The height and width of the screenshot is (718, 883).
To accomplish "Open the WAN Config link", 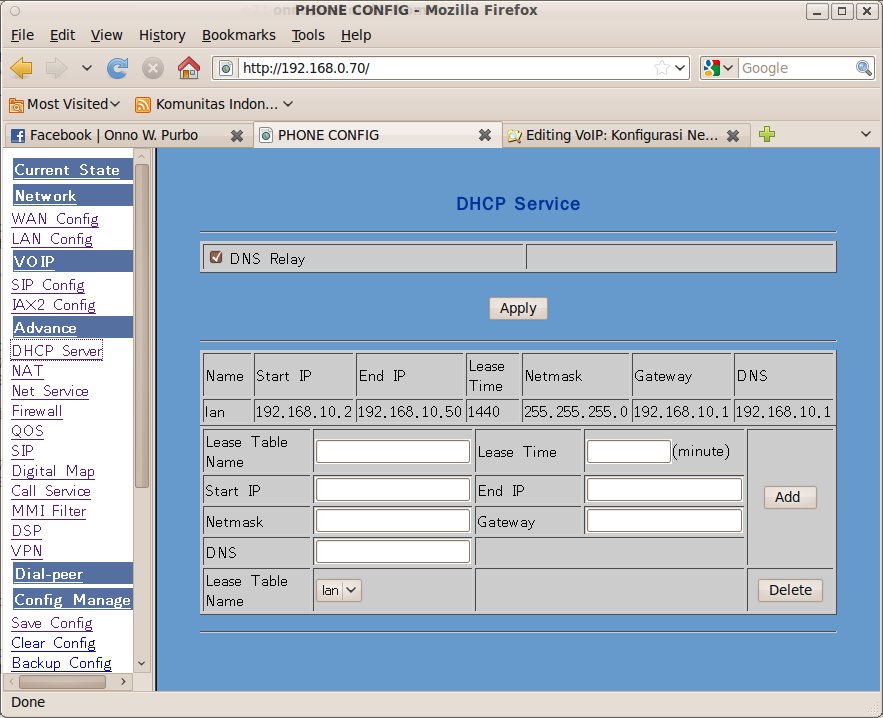I will 55,219.
